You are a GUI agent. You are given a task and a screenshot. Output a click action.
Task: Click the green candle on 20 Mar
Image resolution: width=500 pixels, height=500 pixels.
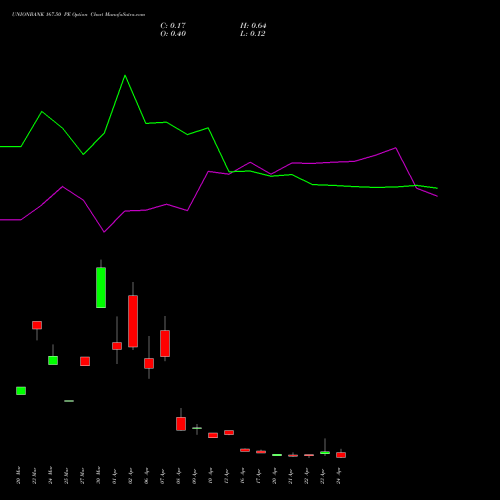(21, 391)
